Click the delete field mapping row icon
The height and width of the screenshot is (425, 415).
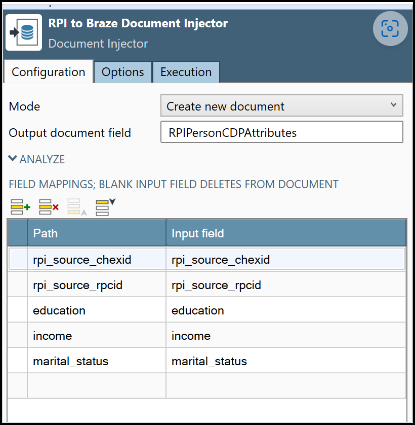click(49, 207)
